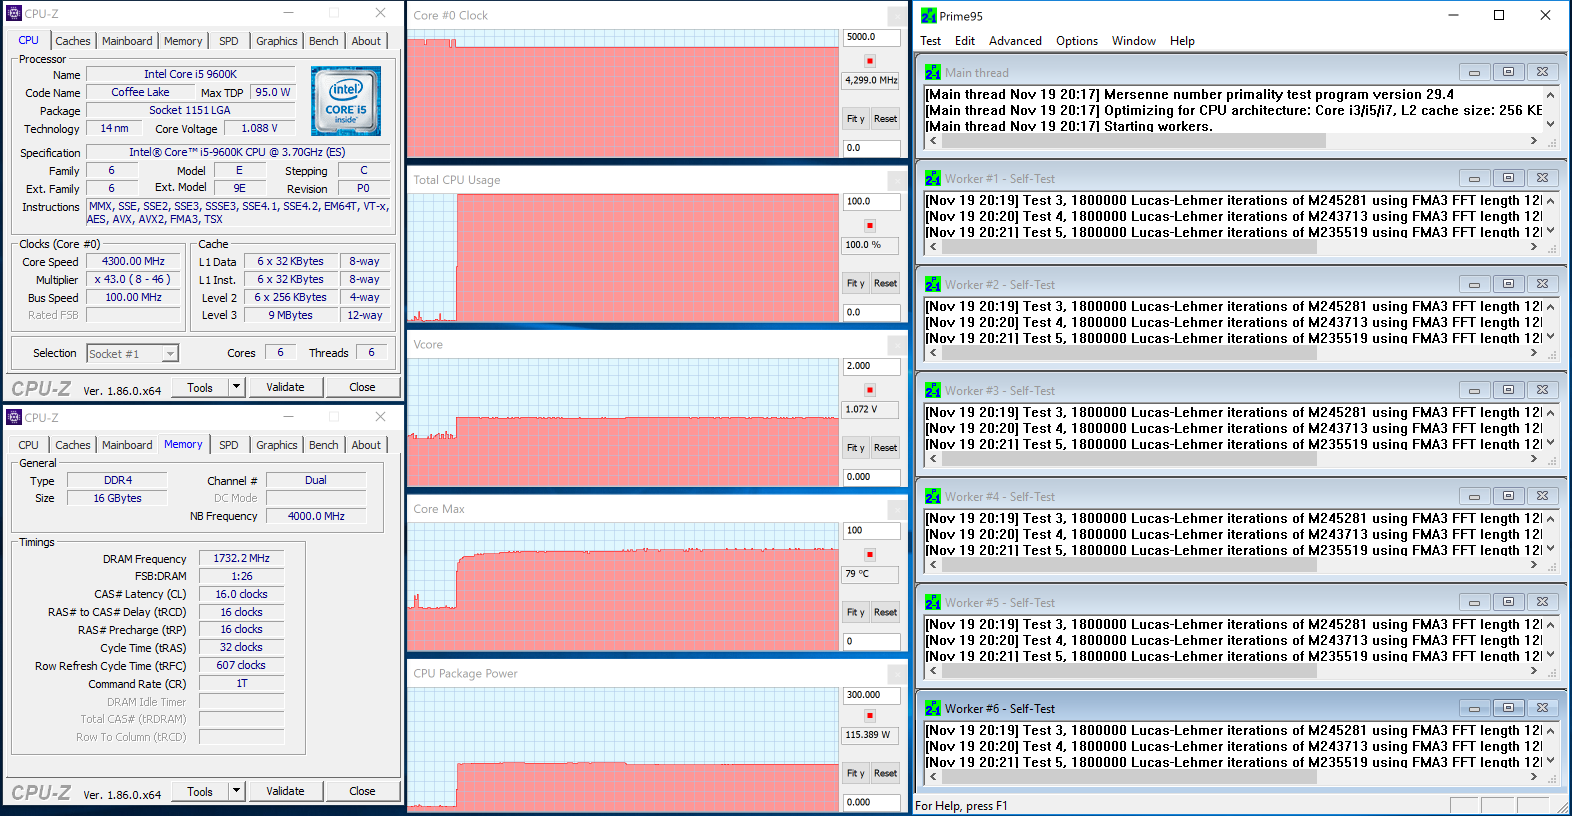Screen dimensions: 1572x816
Task: Click the processor name value 'Intel Core i5 9600K'
Action: (x=190, y=74)
